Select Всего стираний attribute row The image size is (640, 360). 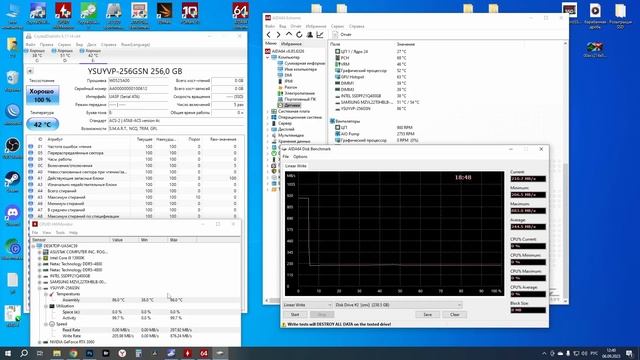(136, 191)
